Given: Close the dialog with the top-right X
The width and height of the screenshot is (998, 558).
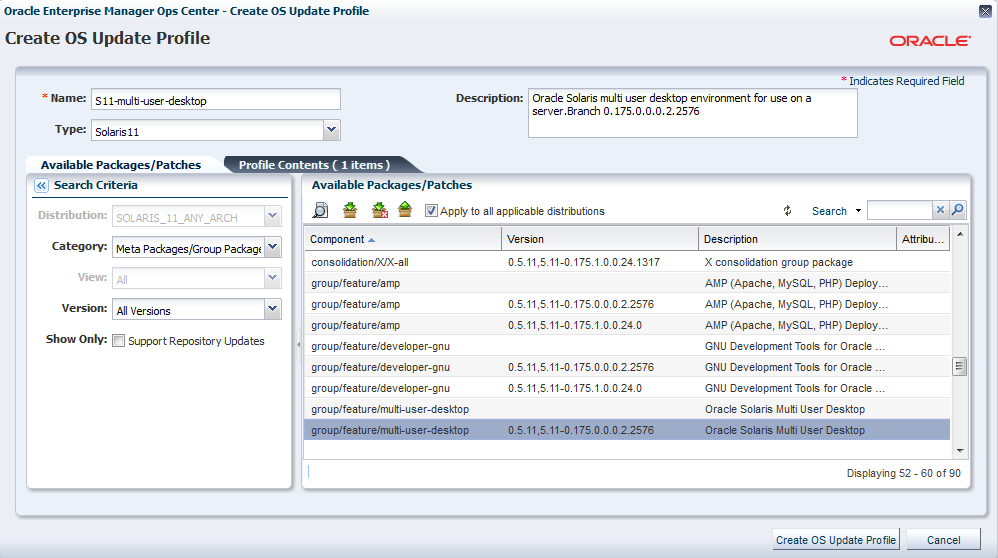Looking at the screenshot, I should pos(985,11).
